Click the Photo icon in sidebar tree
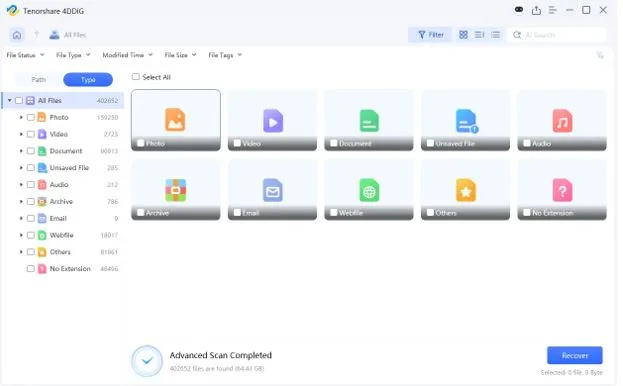The height and width of the screenshot is (386, 623). pos(42,117)
